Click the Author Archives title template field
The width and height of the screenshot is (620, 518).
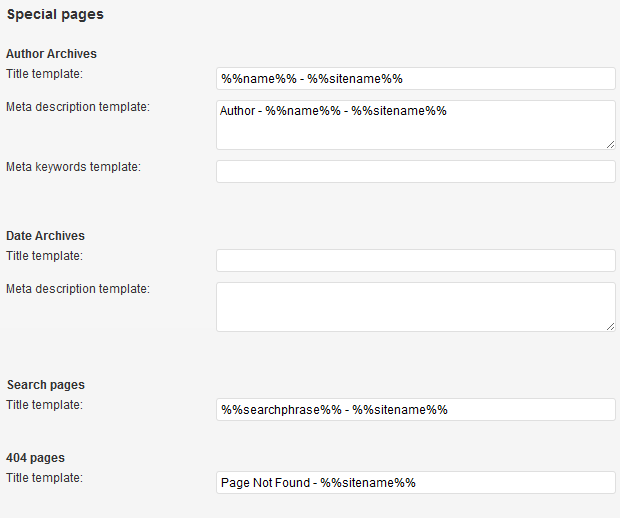[415, 79]
